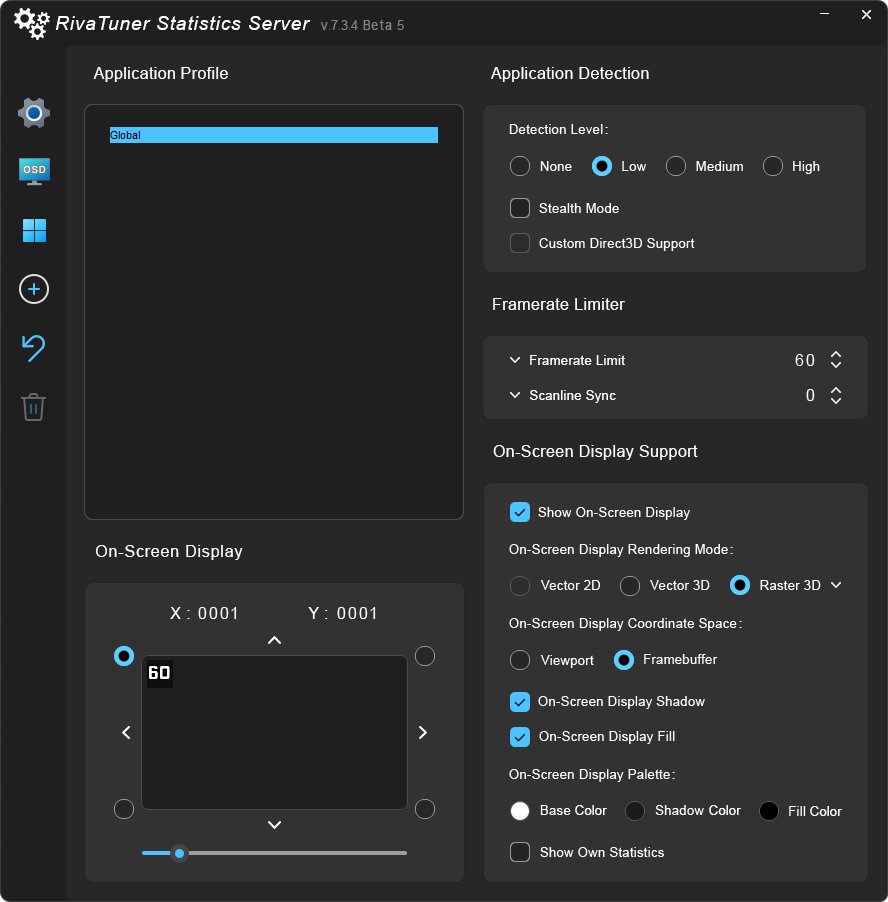This screenshot has width=888, height=902.
Task: Nudge OSD position left with arrow icon
Action: 125,732
